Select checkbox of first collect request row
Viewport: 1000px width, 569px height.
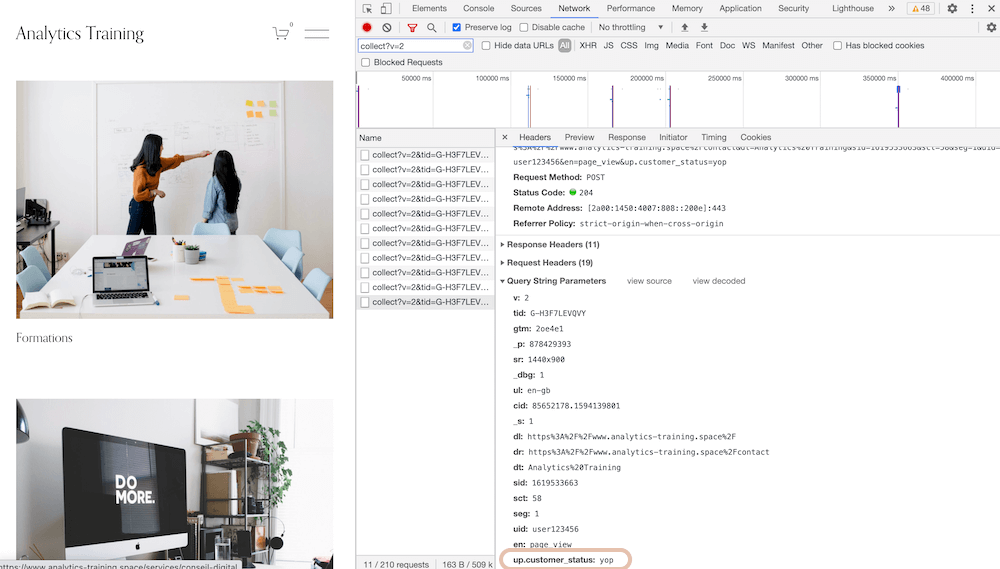365,155
